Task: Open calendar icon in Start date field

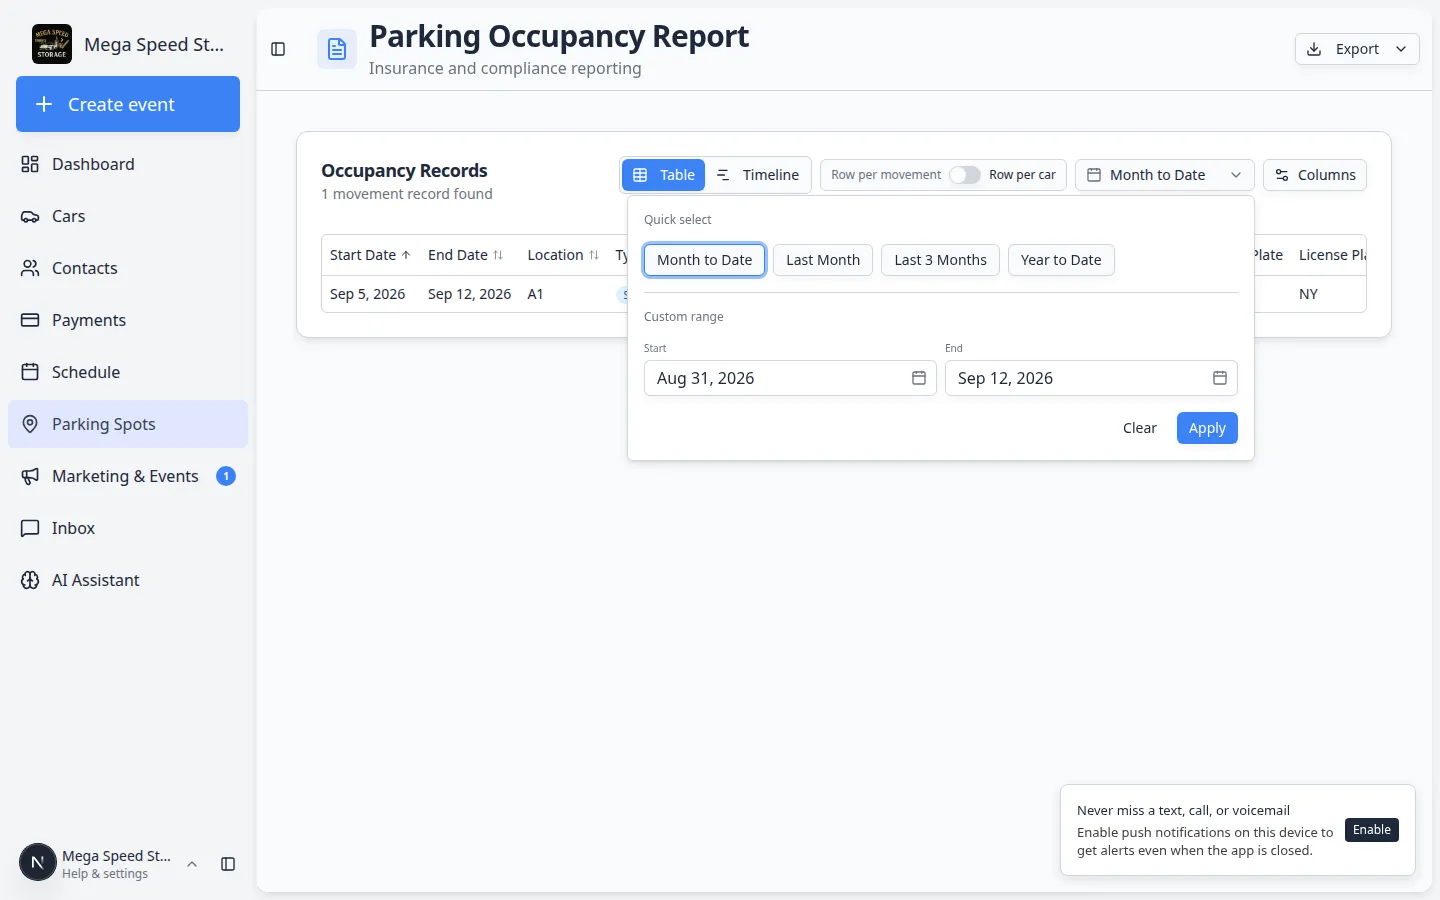Action: 919,378
